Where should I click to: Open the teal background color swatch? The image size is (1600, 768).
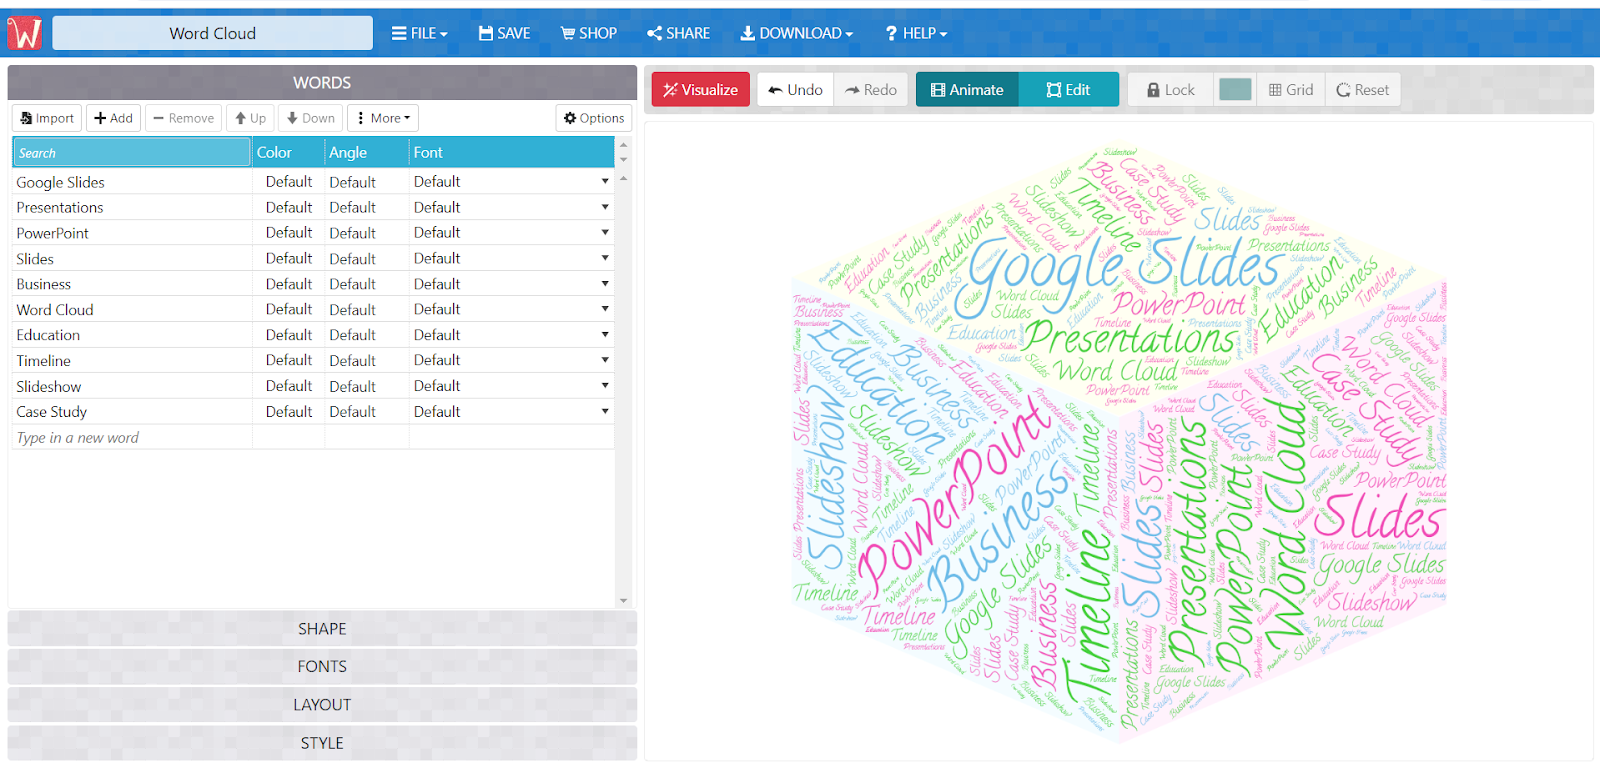[1235, 90]
